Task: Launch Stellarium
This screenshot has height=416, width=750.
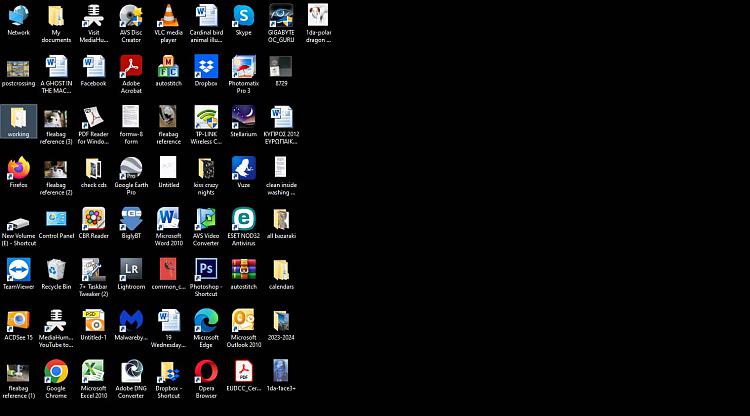Action: [243, 118]
